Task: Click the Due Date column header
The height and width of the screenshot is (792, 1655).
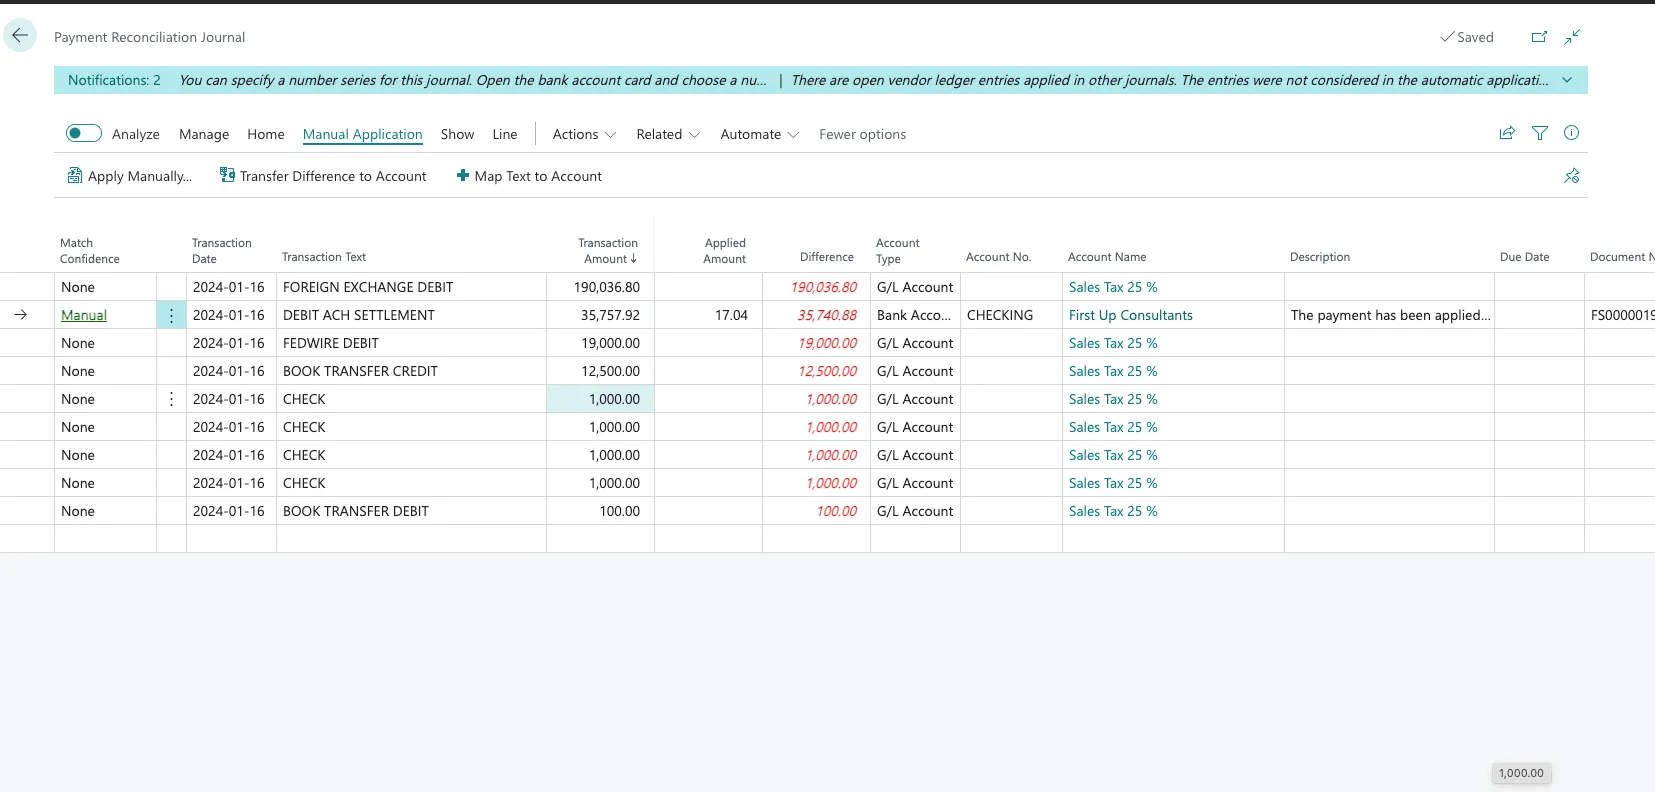Action: [x=1524, y=257]
